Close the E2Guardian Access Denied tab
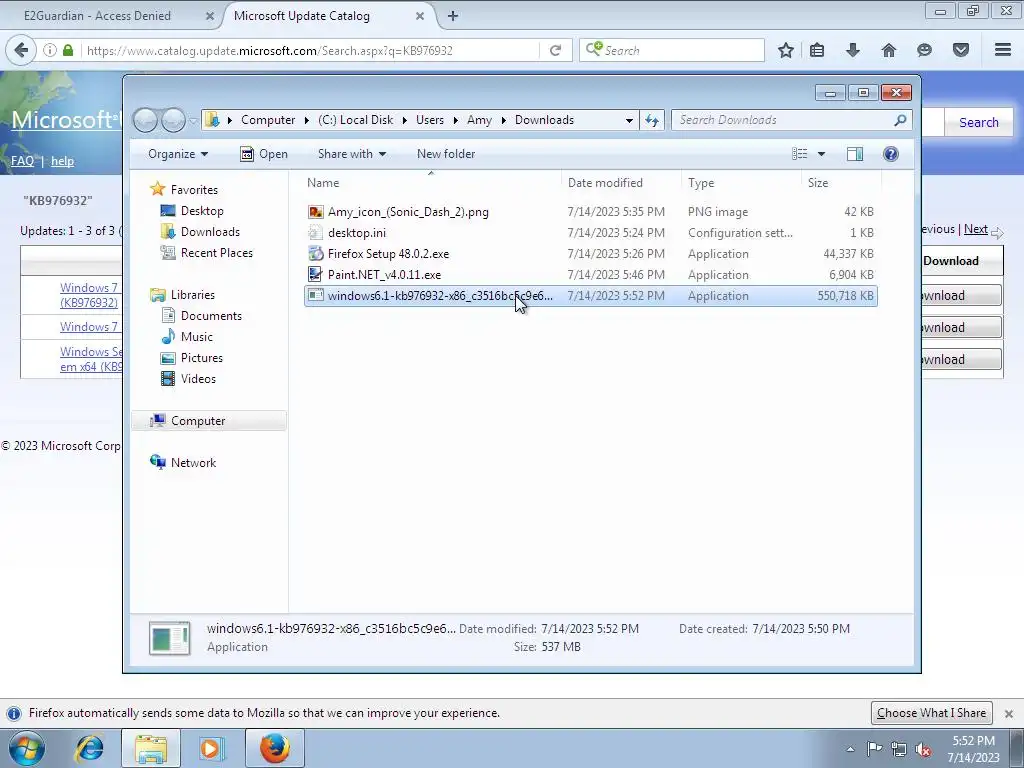 click(x=210, y=16)
